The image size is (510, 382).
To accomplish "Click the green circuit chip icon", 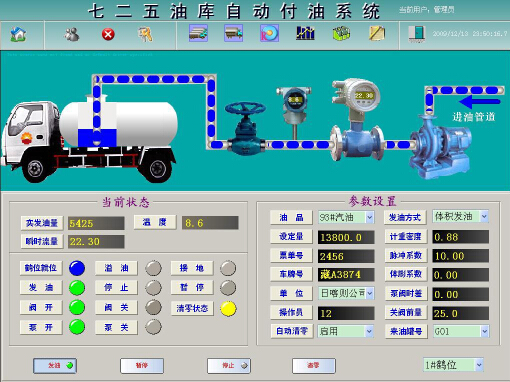I will (341, 33).
